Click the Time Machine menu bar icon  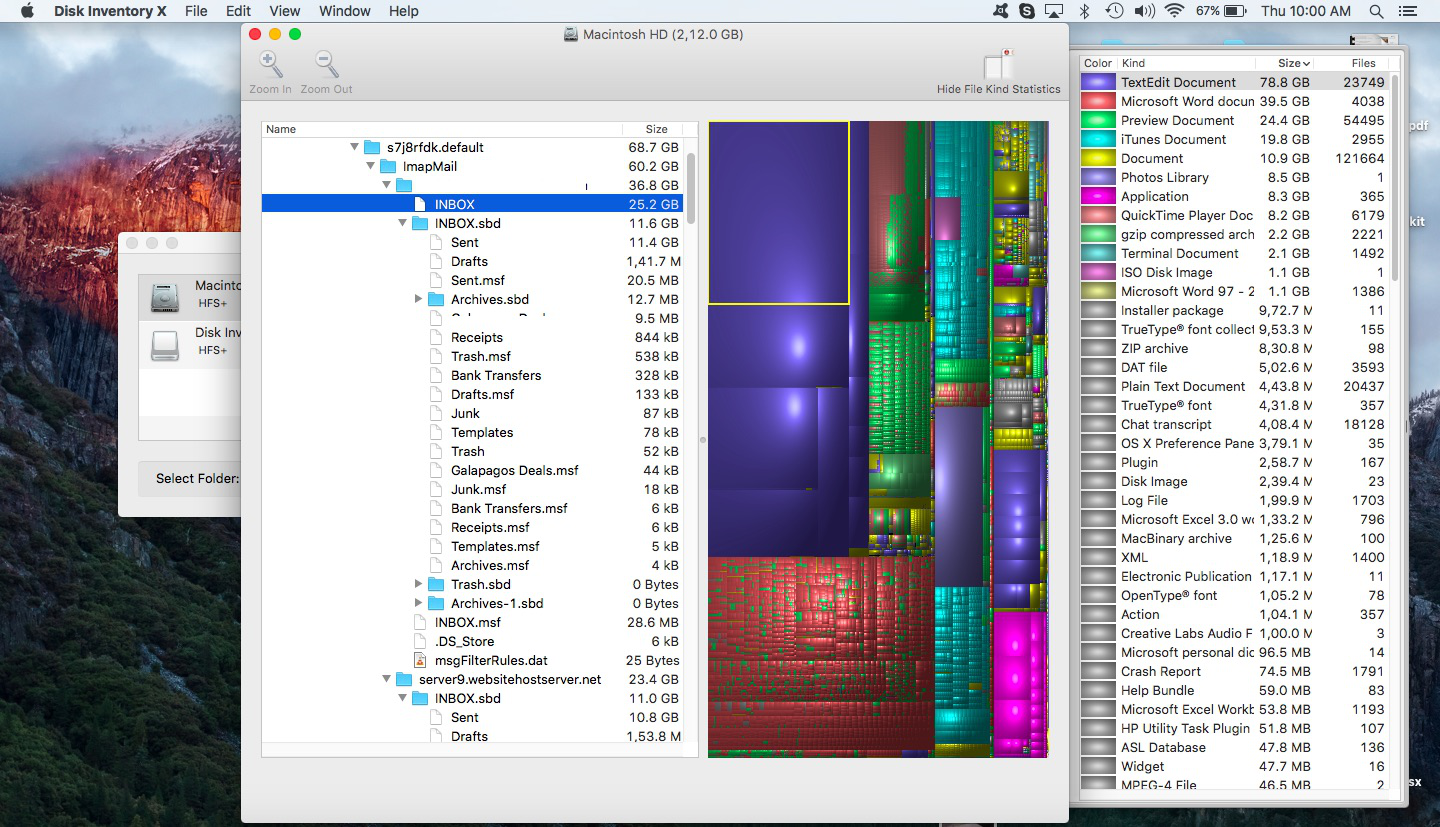click(1113, 11)
